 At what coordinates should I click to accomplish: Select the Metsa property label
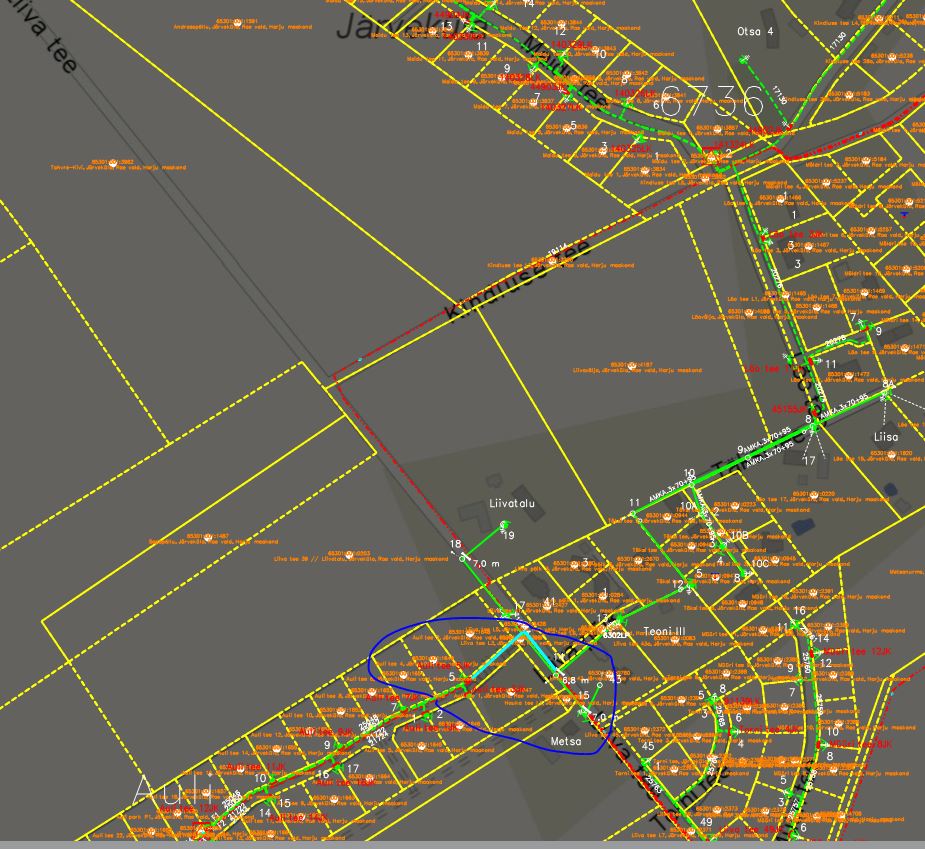pos(566,742)
